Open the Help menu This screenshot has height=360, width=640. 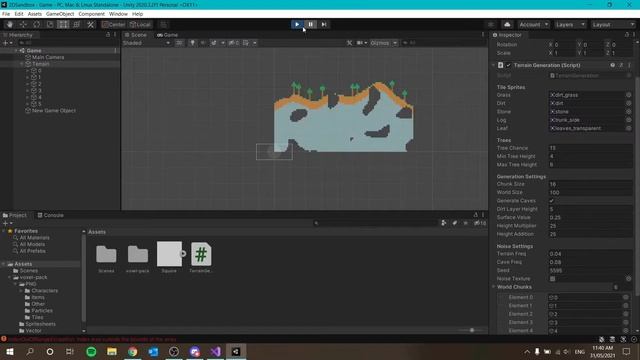point(138,14)
